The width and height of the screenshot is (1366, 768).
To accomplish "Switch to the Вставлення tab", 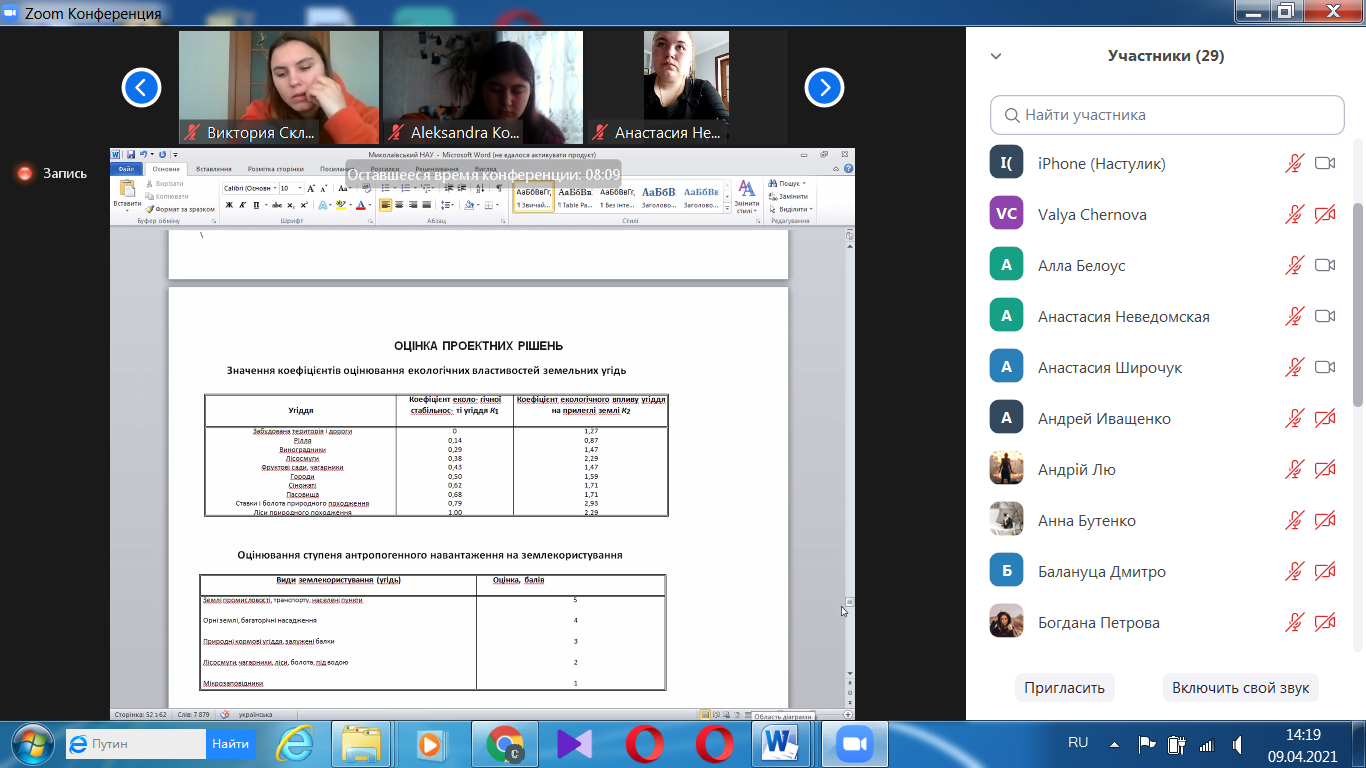I will [214, 169].
